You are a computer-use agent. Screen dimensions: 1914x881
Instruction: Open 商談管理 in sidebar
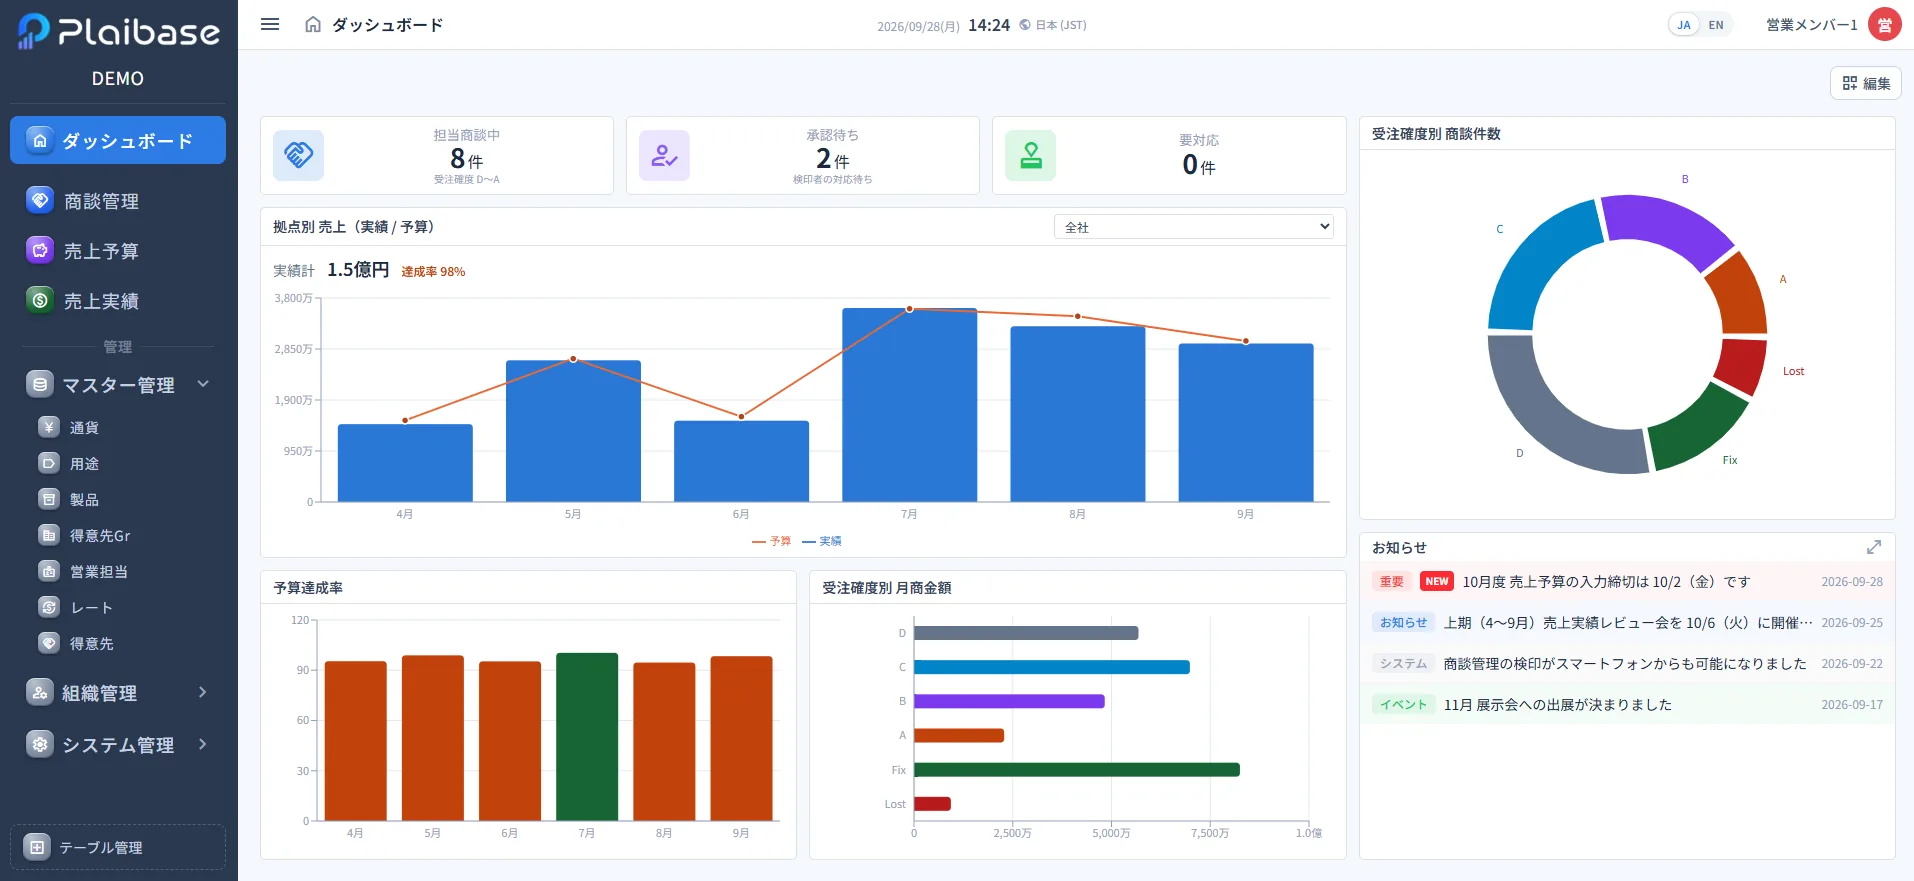118,201
